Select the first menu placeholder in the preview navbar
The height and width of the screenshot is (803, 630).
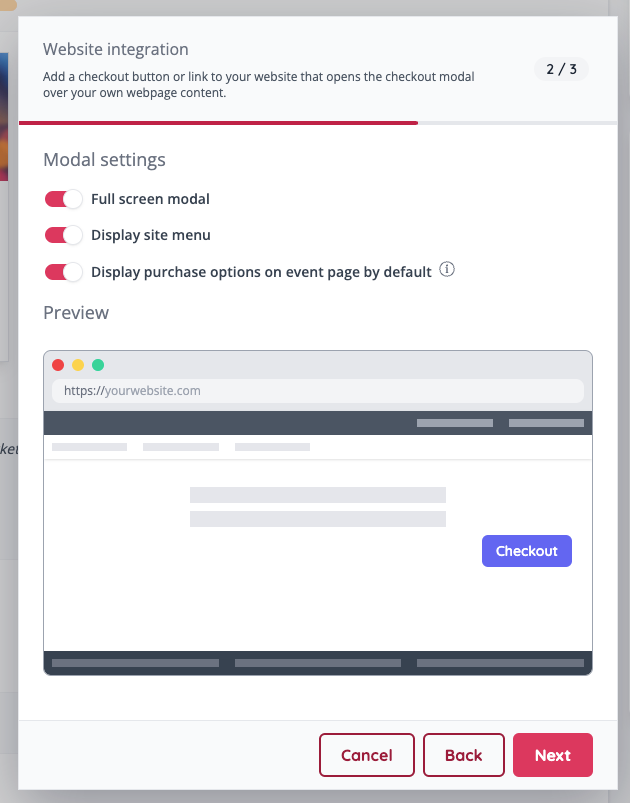(89, 446)
